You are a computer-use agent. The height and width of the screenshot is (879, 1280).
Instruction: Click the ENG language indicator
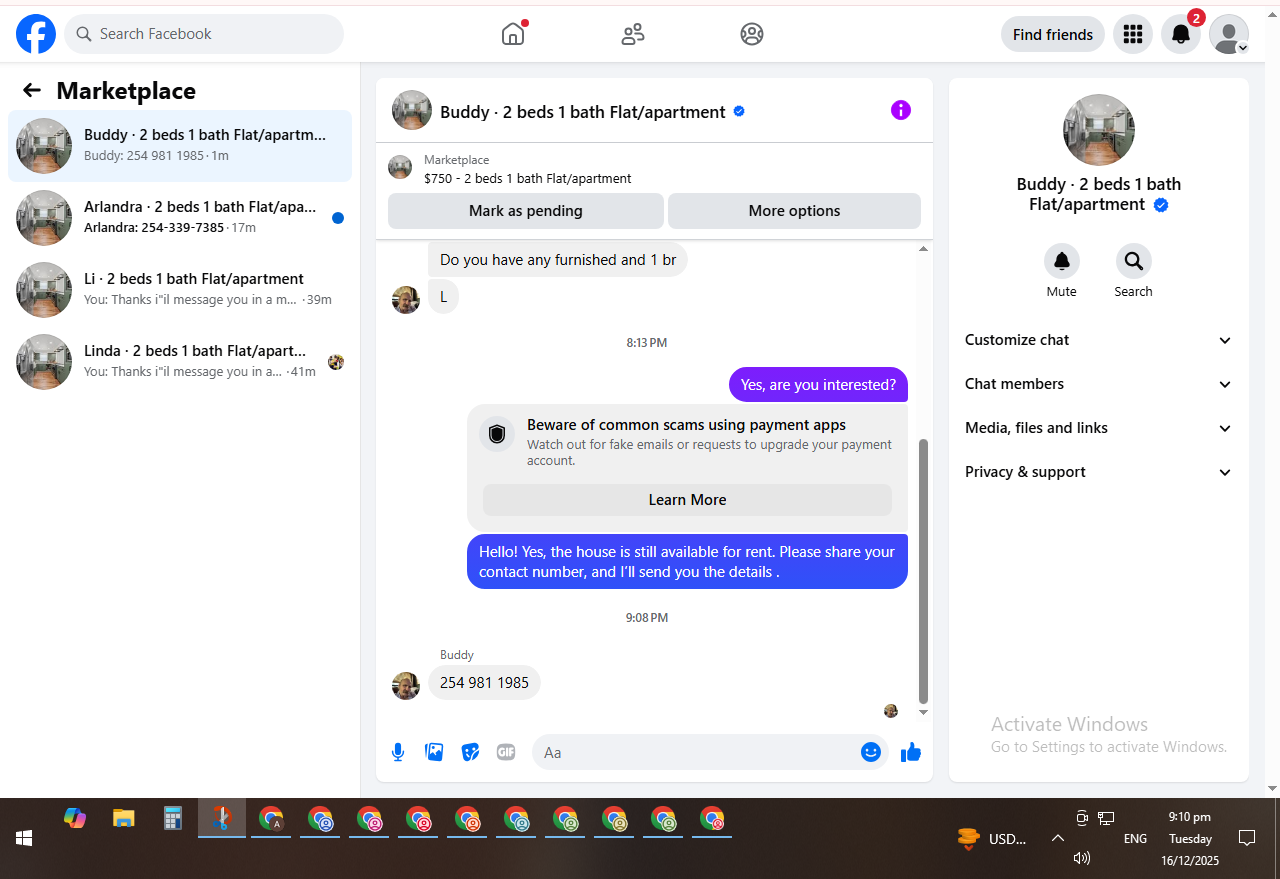click(1135, 839)
